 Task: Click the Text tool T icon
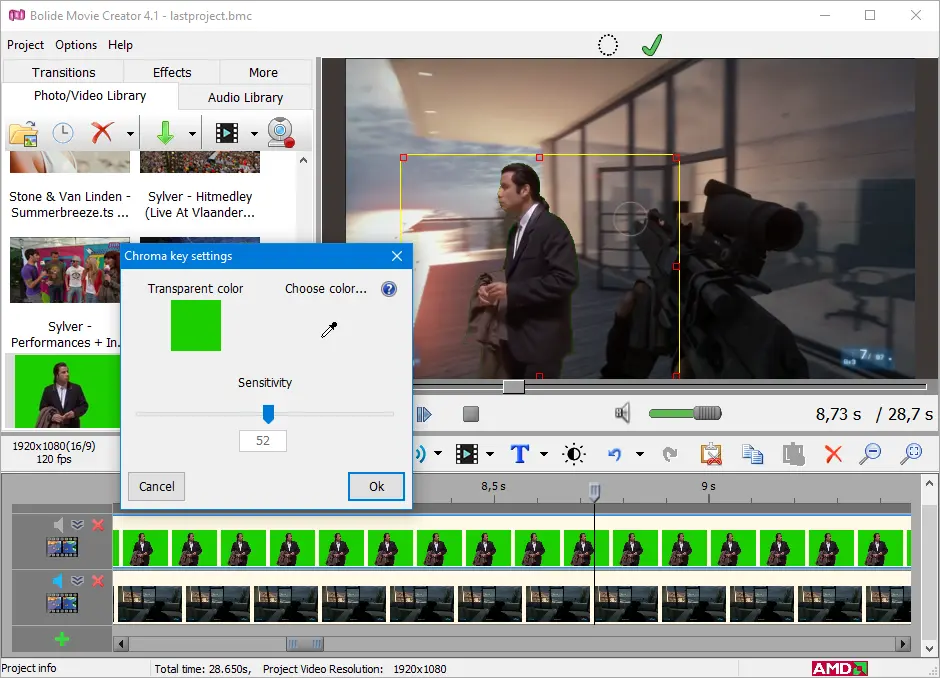520,454
